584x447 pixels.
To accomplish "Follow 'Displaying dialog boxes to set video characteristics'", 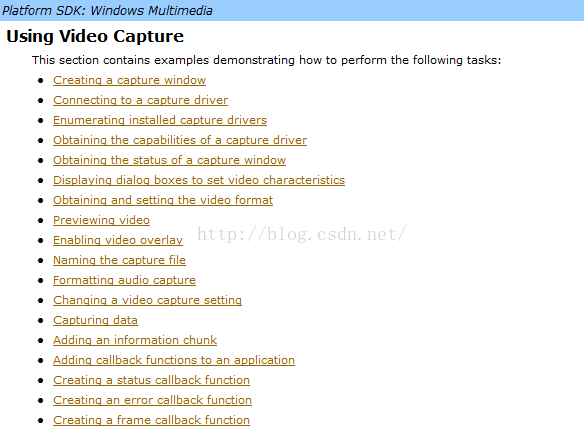I will (x=199, y=180).
